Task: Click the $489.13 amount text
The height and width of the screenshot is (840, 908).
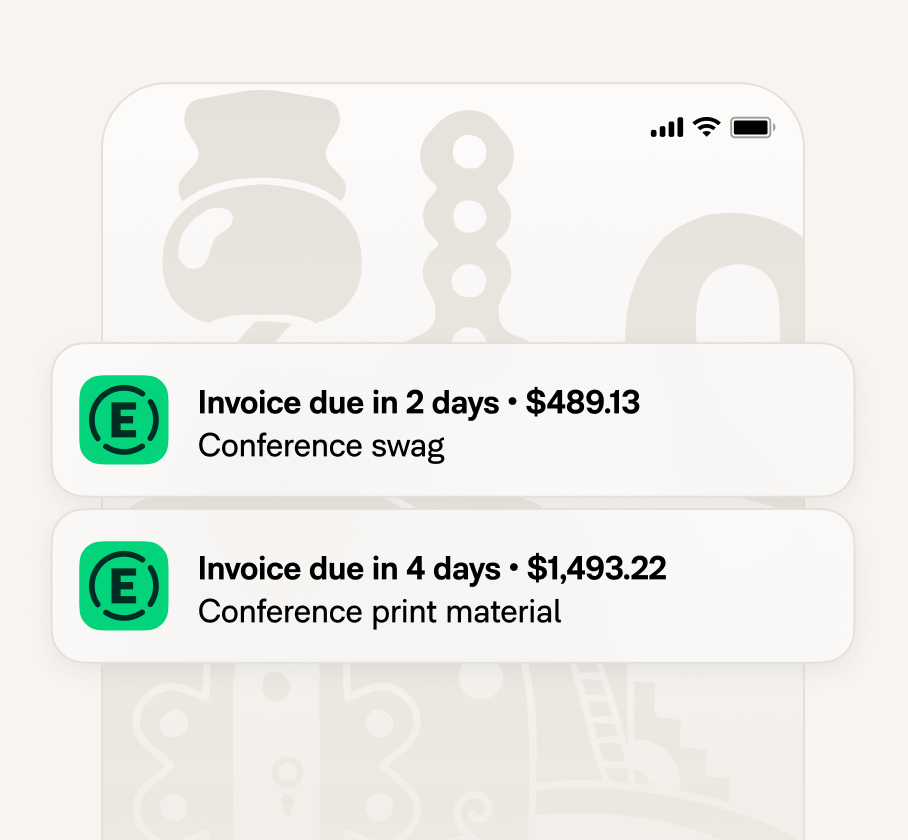Action: click(x=583, y=402)
